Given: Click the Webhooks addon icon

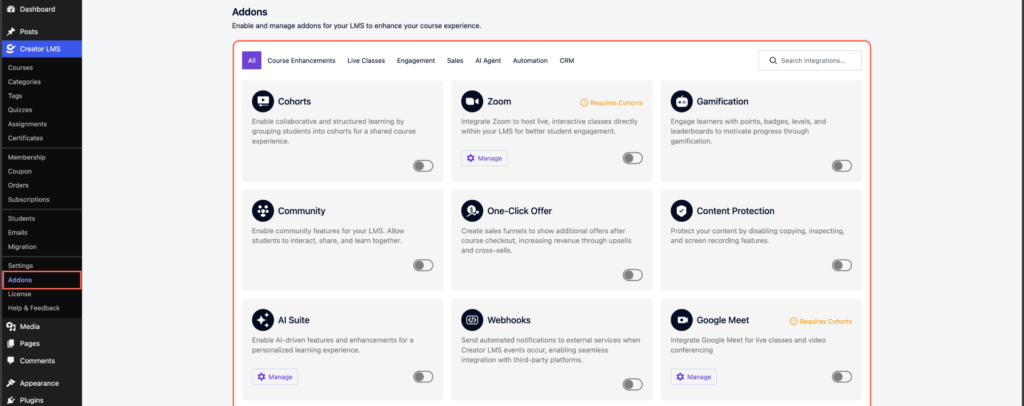Looking at the screenshot, I should (472, 320).
